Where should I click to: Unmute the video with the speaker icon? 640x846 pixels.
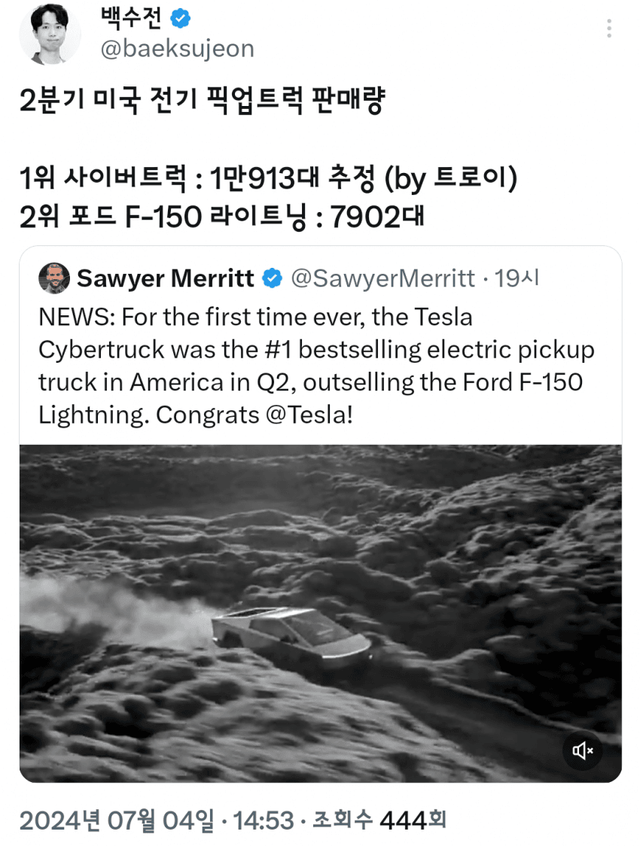tap(583, 750)
